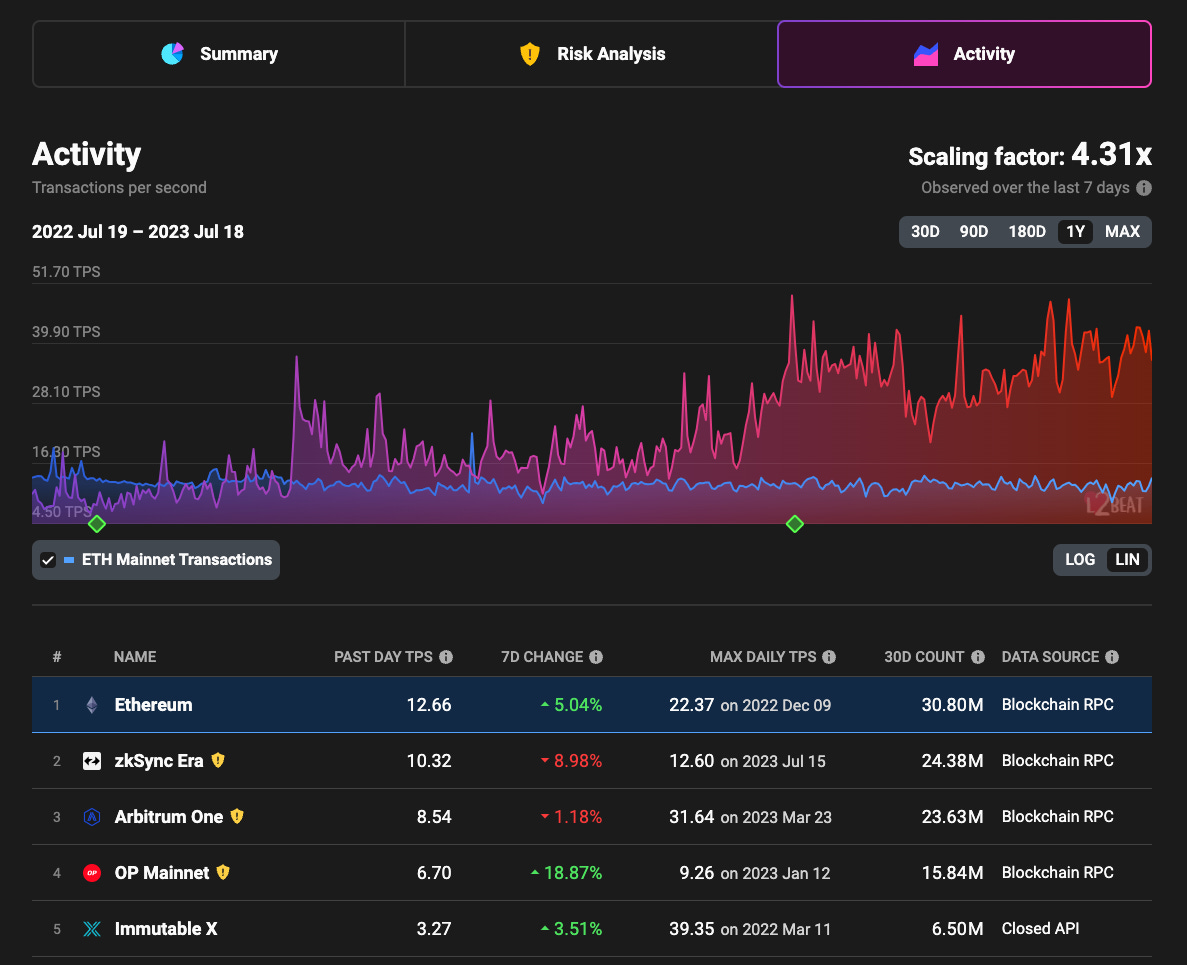Set chart range to 90D
The width and height of the screenshot is (1187, 965).
point(974,232)
